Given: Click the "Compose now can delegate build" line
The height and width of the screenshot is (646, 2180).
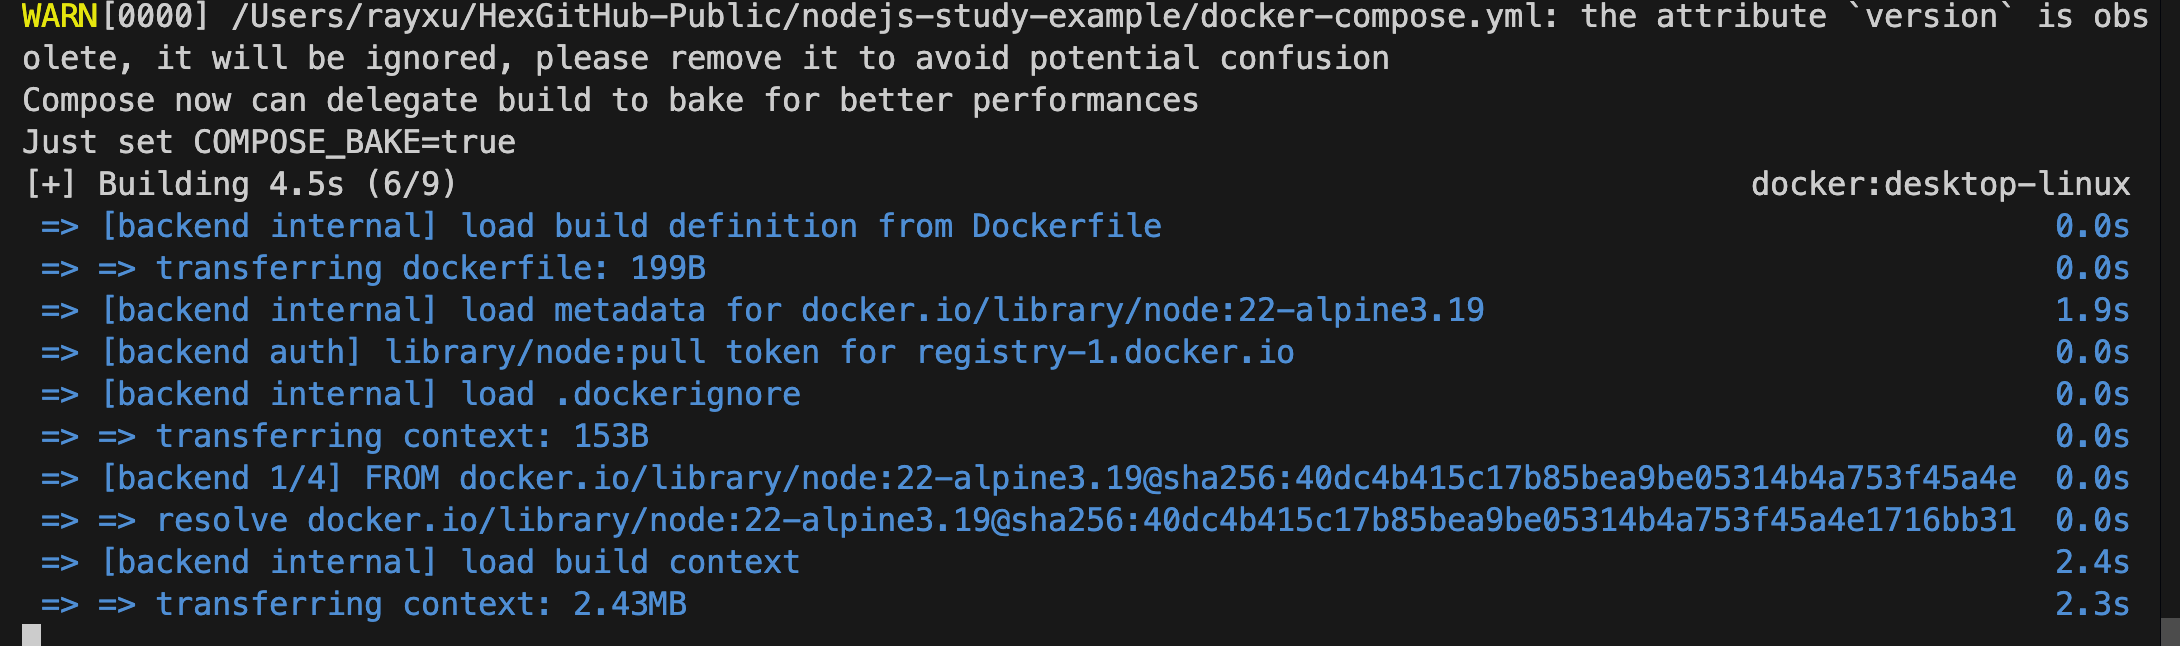Looking at the screenshot, I should pos(610,101).
